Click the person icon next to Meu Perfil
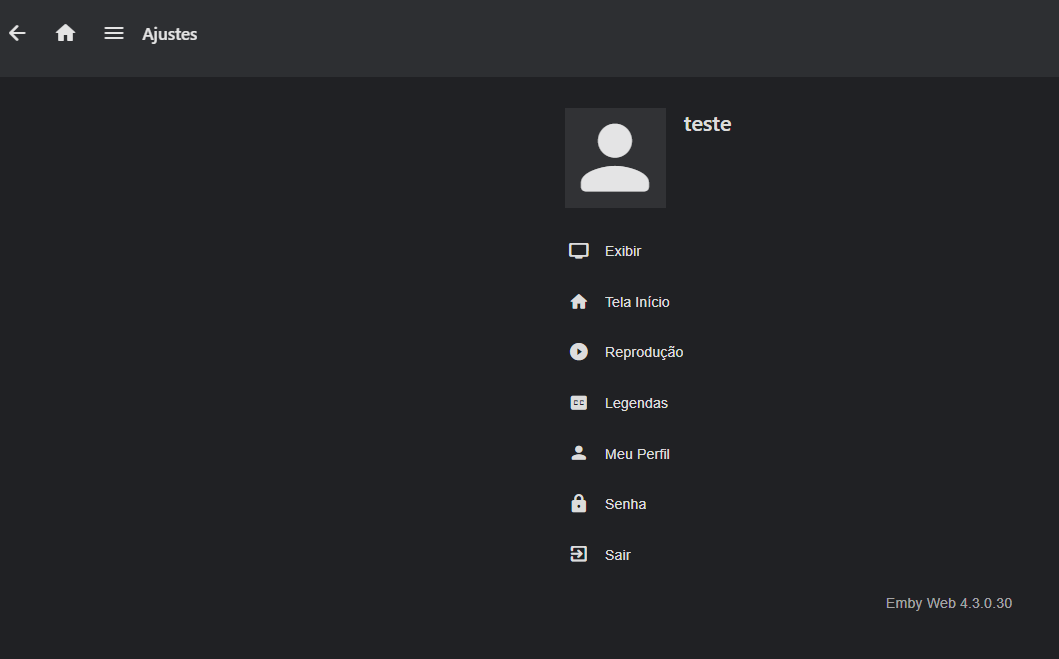The width and height of the screenshot is (1059, 659). click(579, 452)
